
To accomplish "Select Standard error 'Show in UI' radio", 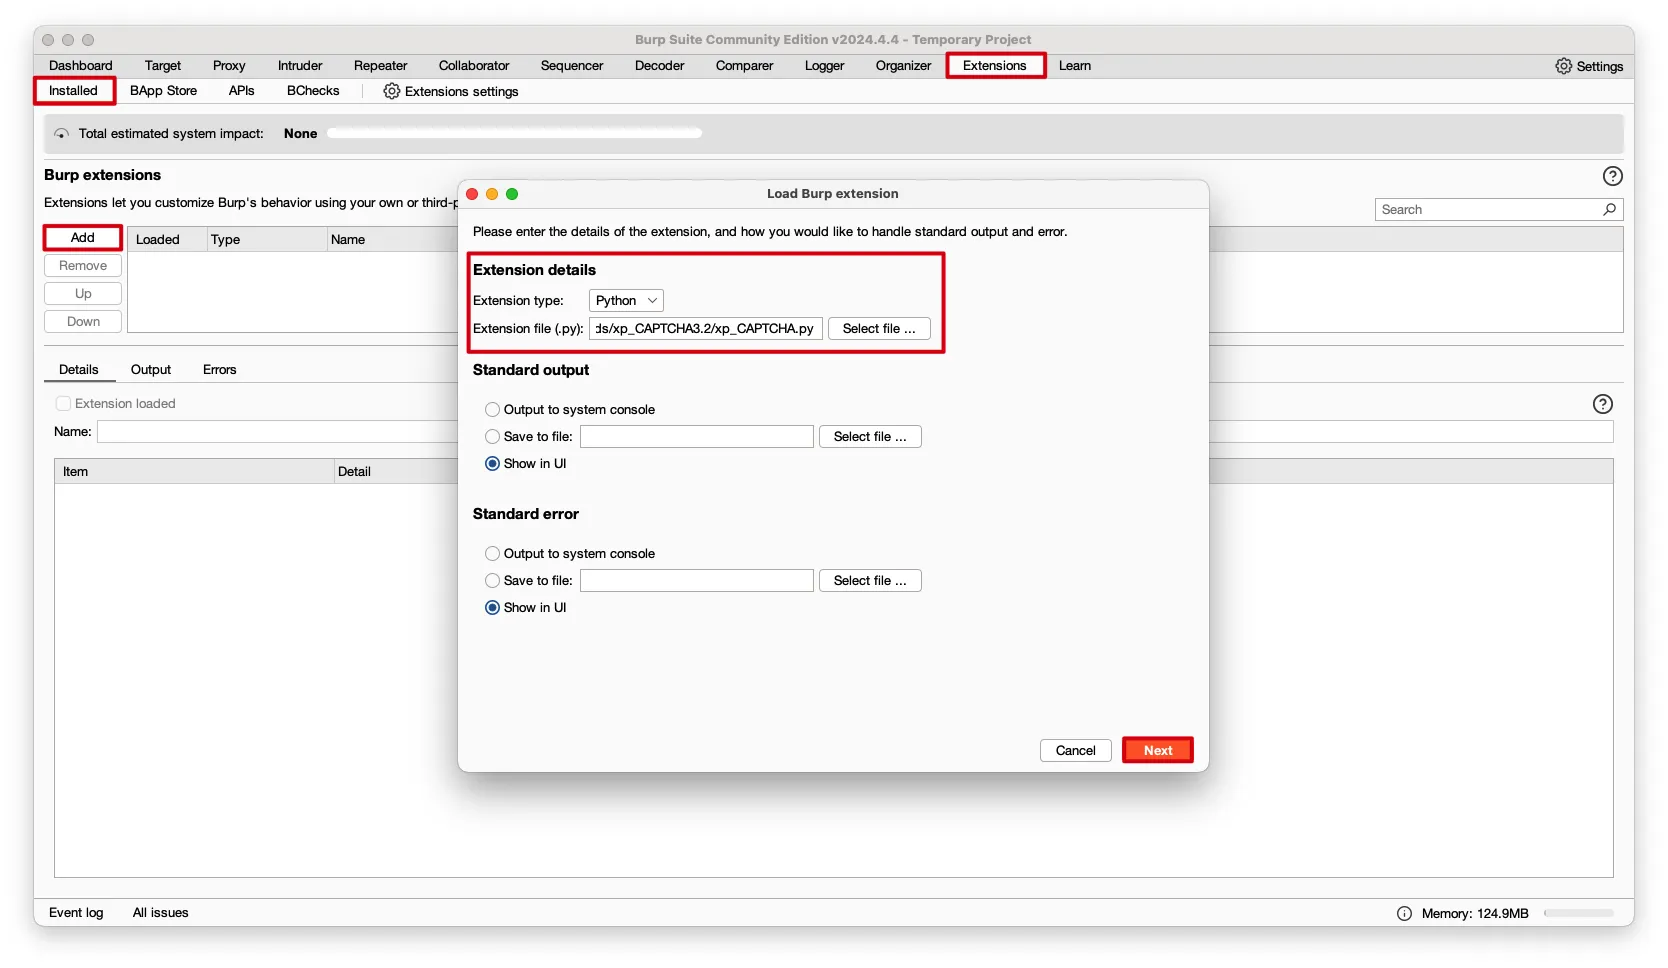I will tap(492, 608).
